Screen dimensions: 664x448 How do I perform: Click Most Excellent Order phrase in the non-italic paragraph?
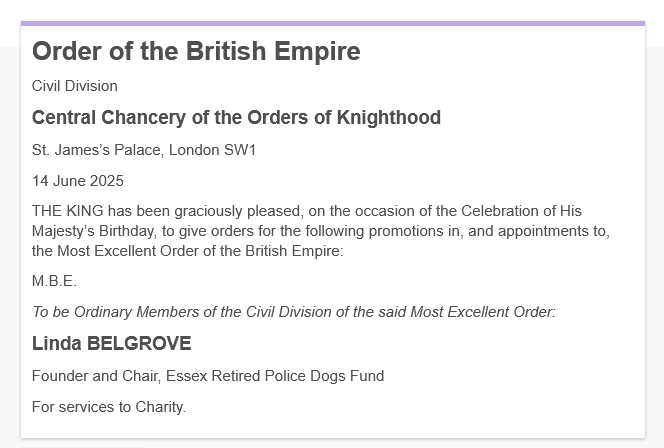click(x=128, y=251)
